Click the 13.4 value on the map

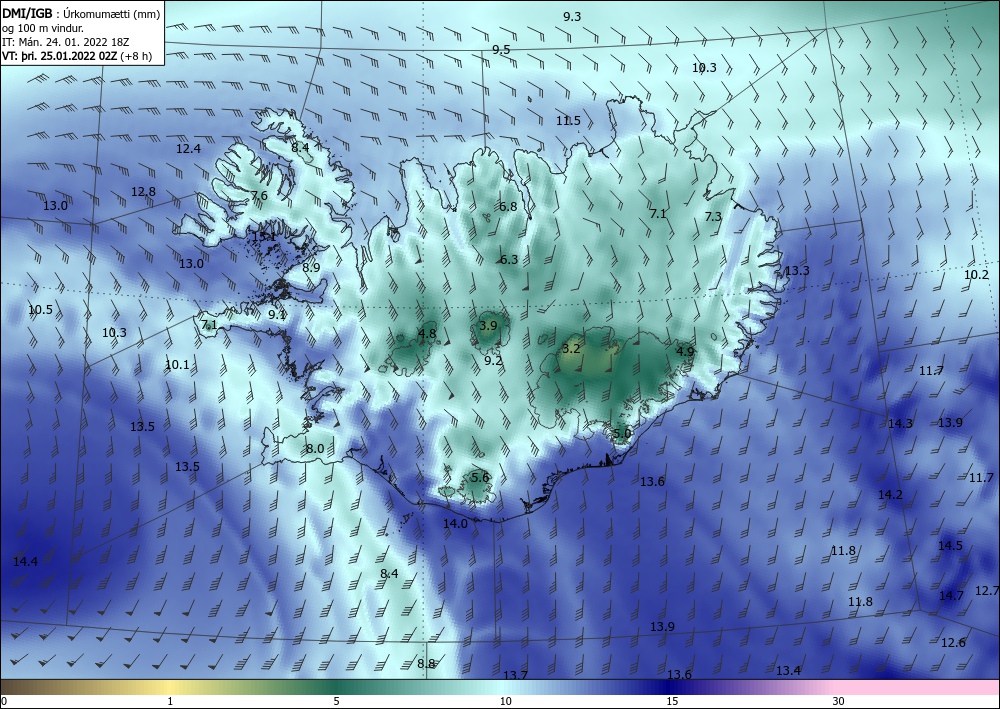tap(788, 671)
